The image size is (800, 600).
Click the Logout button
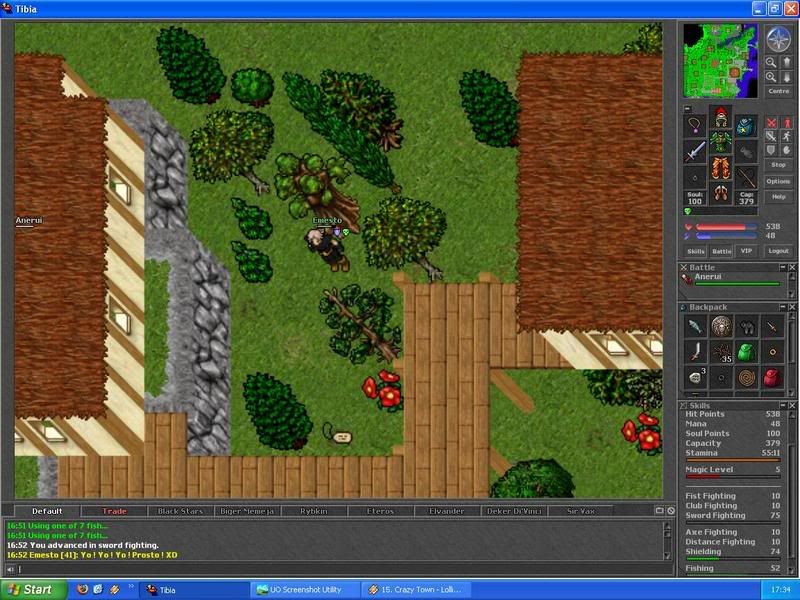pos(779,251)
